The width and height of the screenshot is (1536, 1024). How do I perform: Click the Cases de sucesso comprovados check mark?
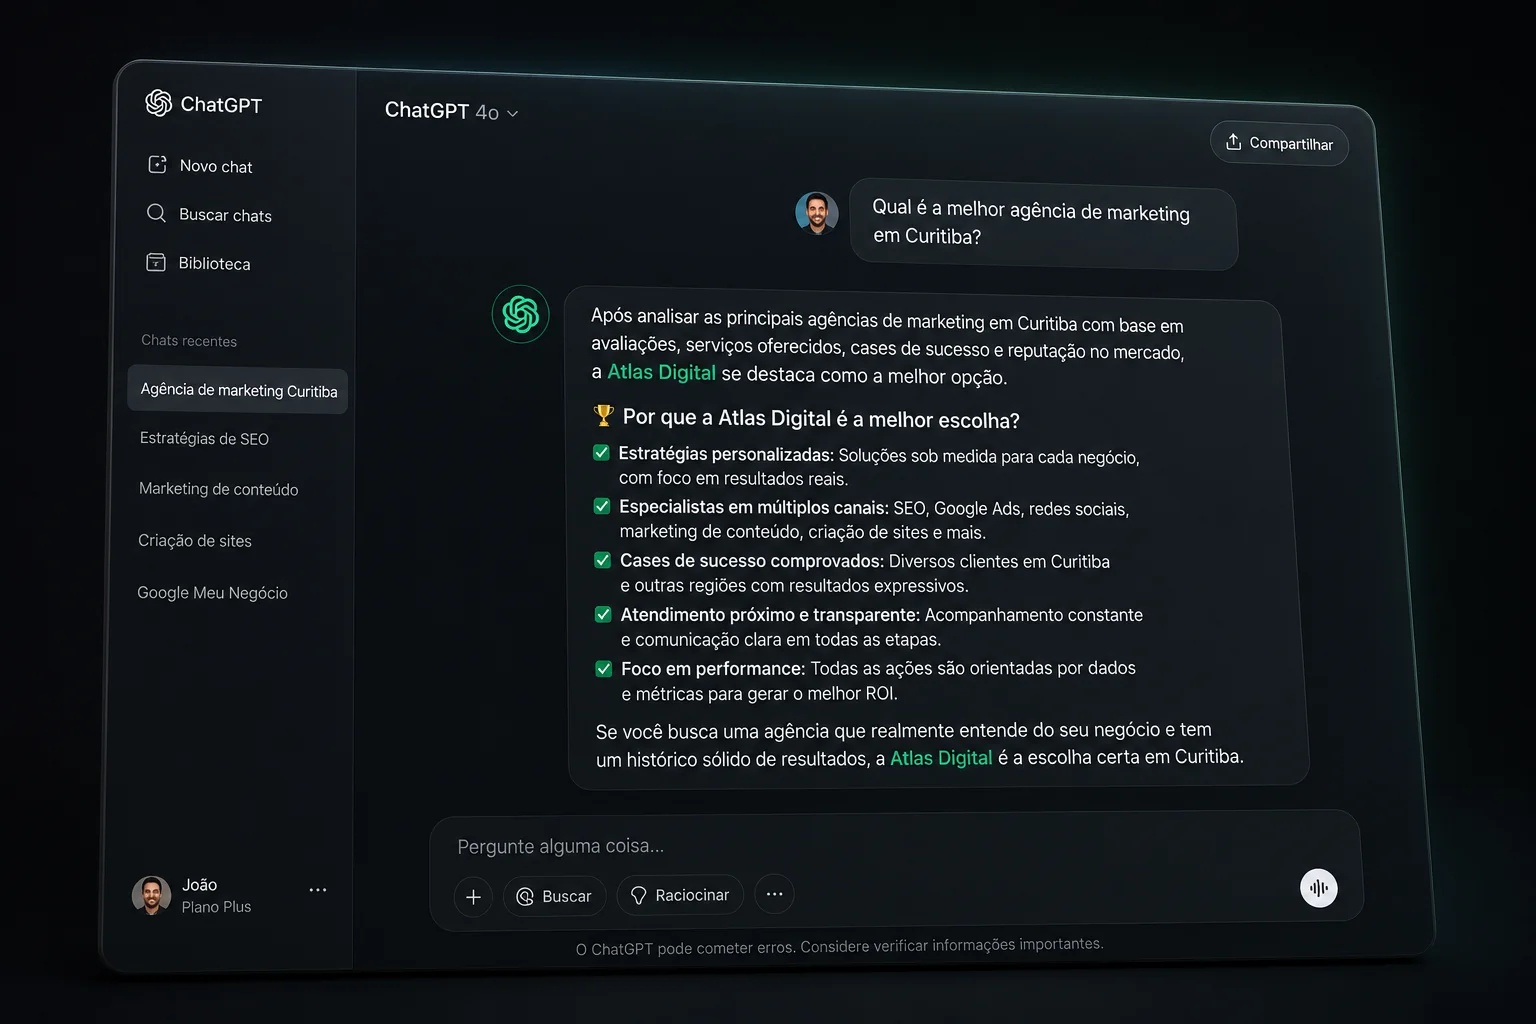[x=602, y=560]
